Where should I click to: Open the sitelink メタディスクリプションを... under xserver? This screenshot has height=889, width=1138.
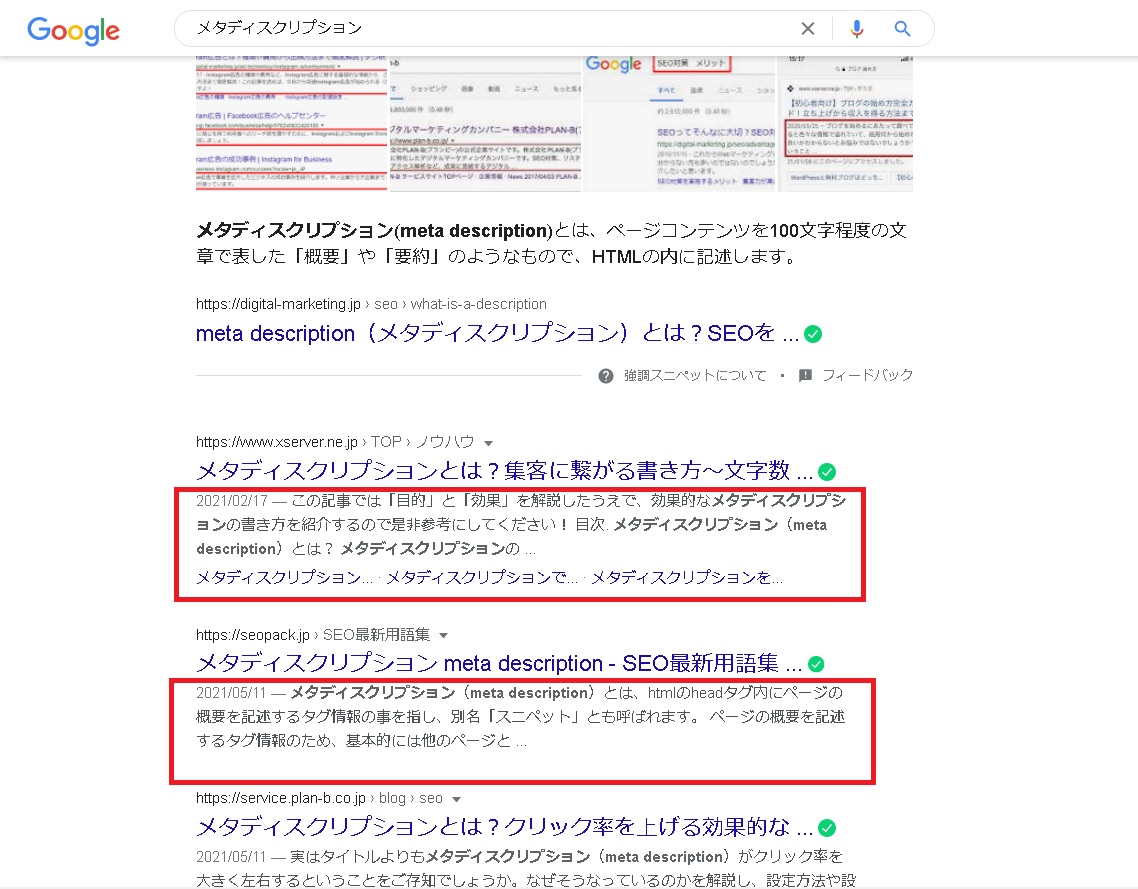(687, 578)
